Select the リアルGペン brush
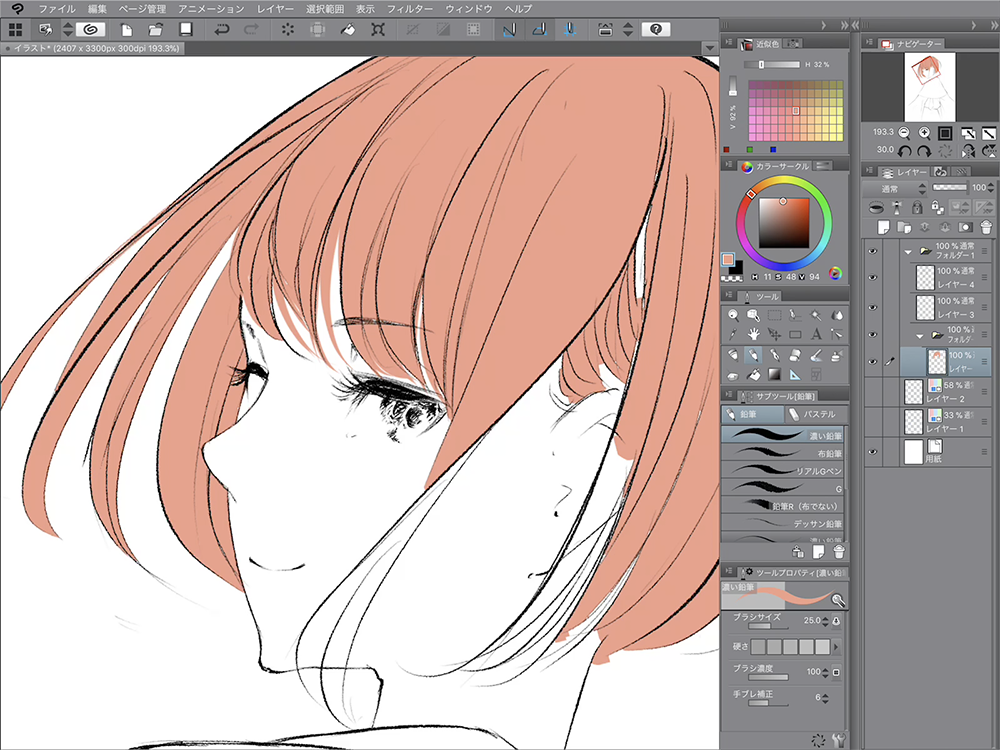The height and width of the screenshot is (750, 1000). point(783,471)
